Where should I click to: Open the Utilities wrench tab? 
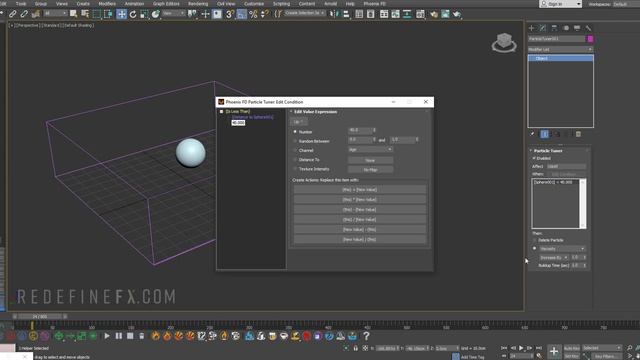pyautogui.click(x=588, y=28)
